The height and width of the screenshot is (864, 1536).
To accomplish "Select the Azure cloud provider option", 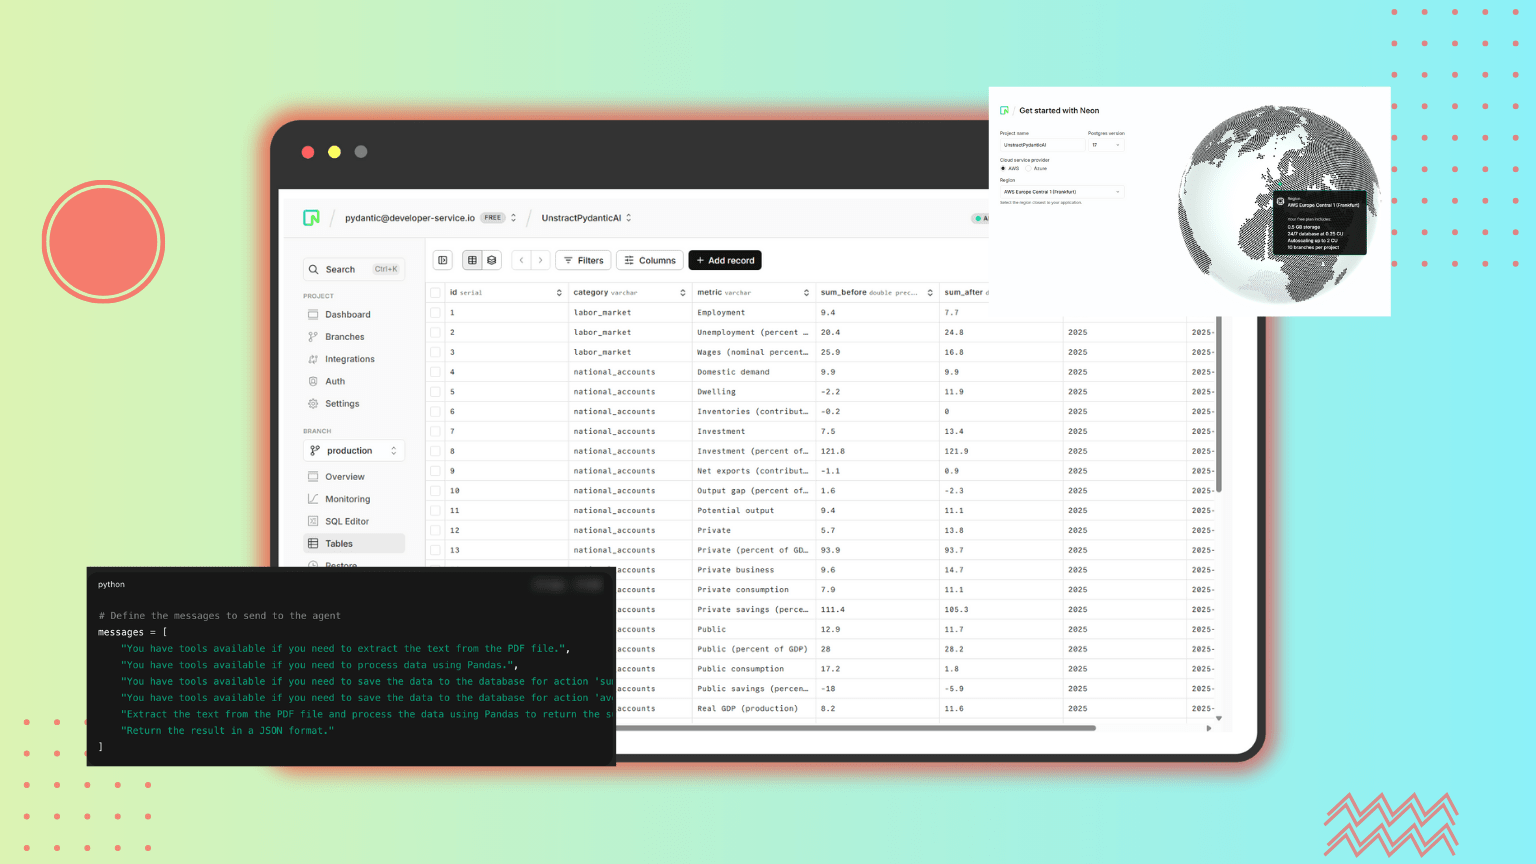I will (x=1030, y=169).
